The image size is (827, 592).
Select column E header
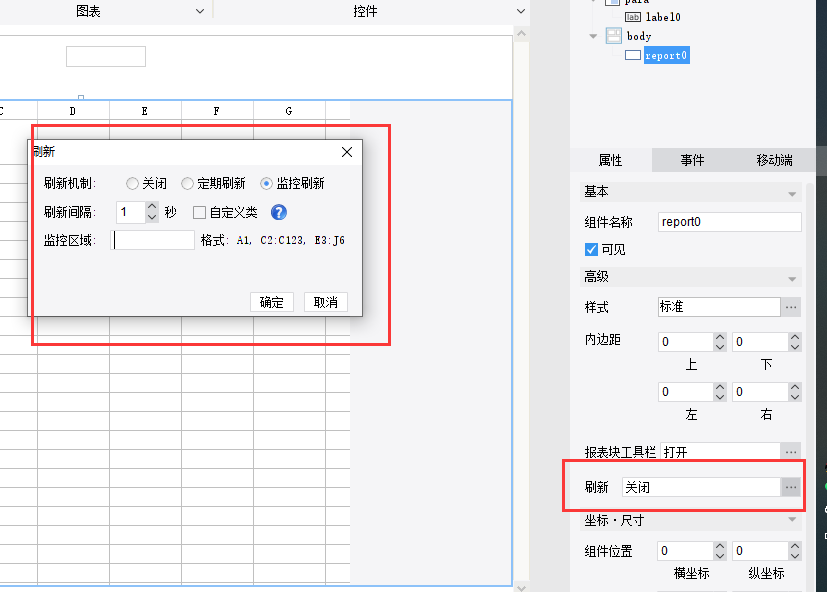pyautogui.click(x=145, y=111)
